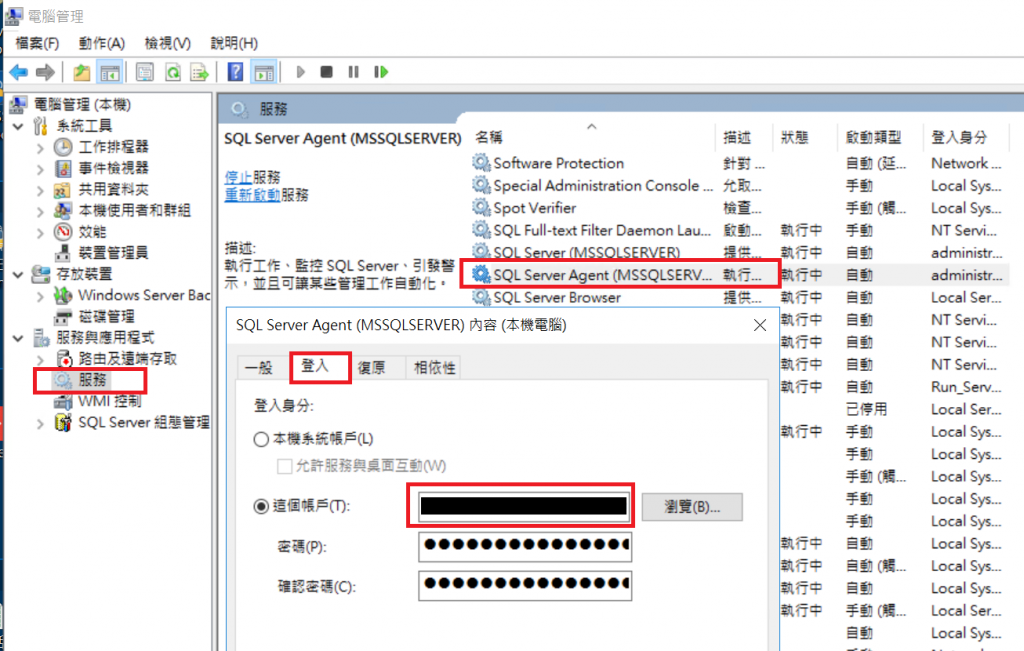This screenshot has width=1024, height=651.
Task: Open 磁碟管理 in the tree
Action: point(106,317)
